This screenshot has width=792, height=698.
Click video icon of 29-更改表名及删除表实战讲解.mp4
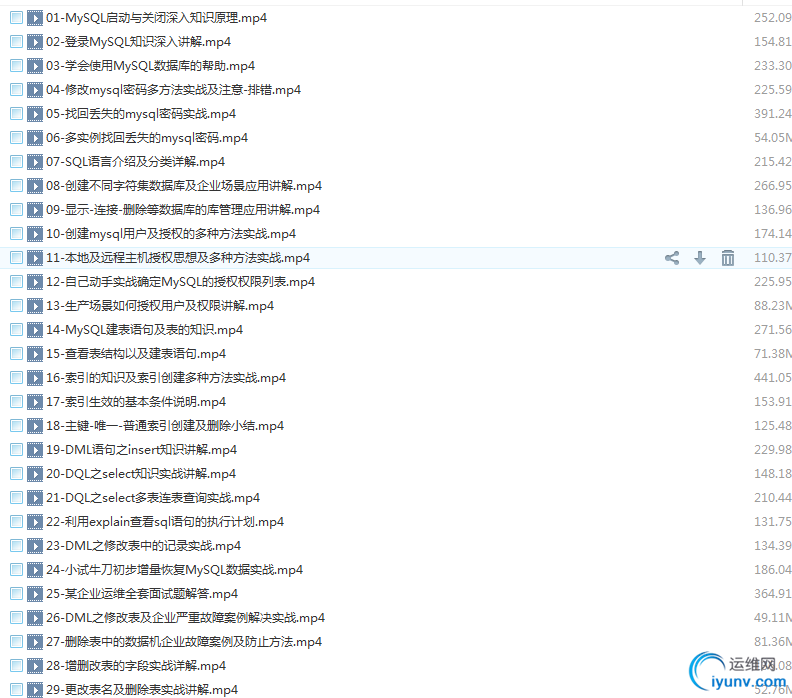tap(35, 690)
